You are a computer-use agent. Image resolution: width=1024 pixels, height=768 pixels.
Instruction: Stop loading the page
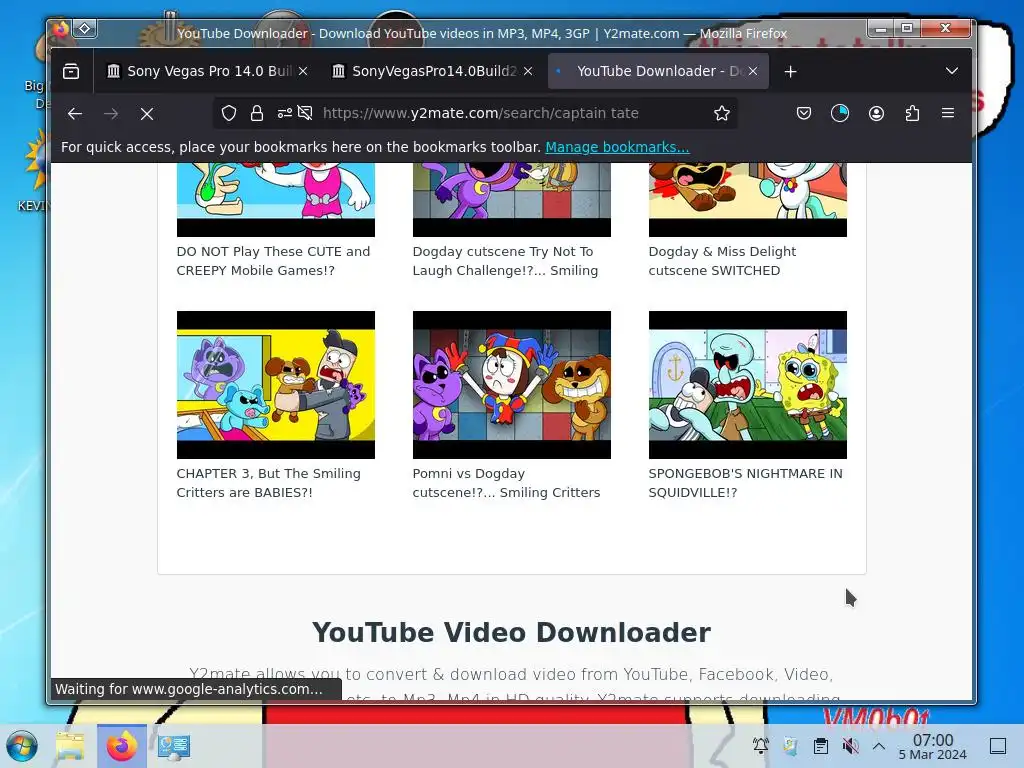(147, 114)
